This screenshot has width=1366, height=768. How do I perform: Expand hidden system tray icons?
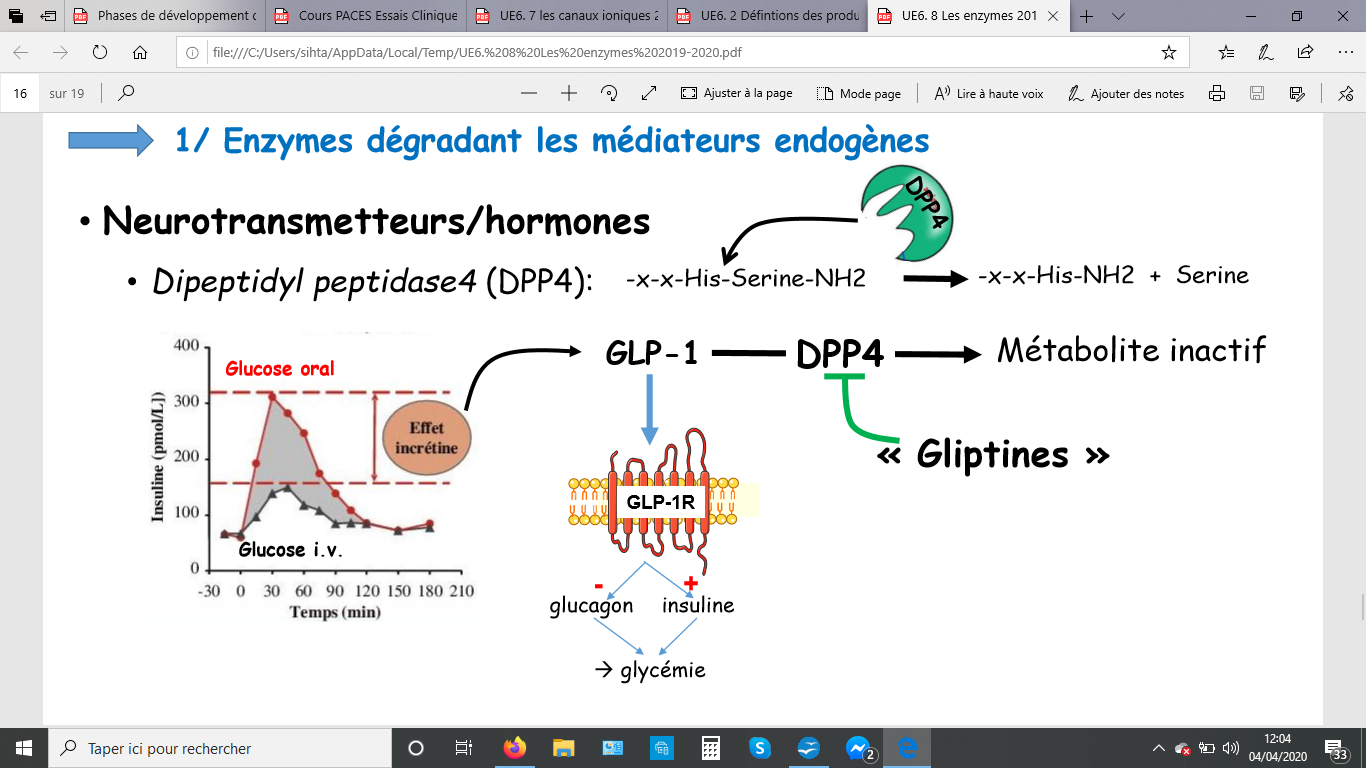(1158, 748)
